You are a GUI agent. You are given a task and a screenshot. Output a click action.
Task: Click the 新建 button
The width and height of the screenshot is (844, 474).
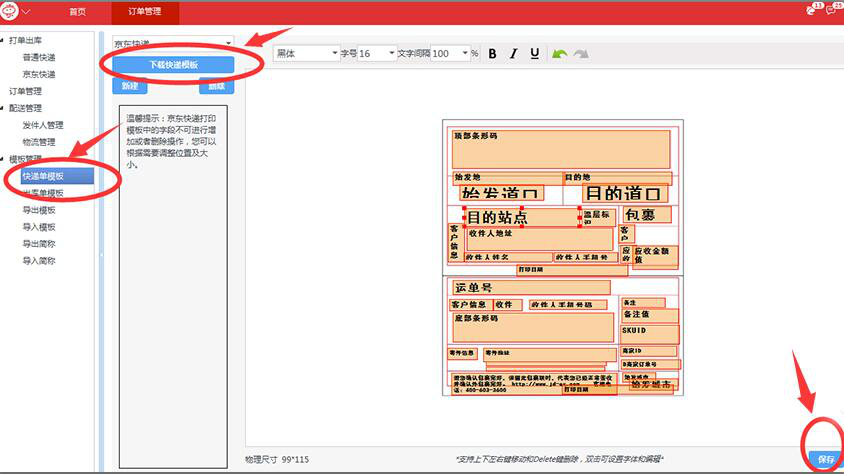[x=129, y=87]
